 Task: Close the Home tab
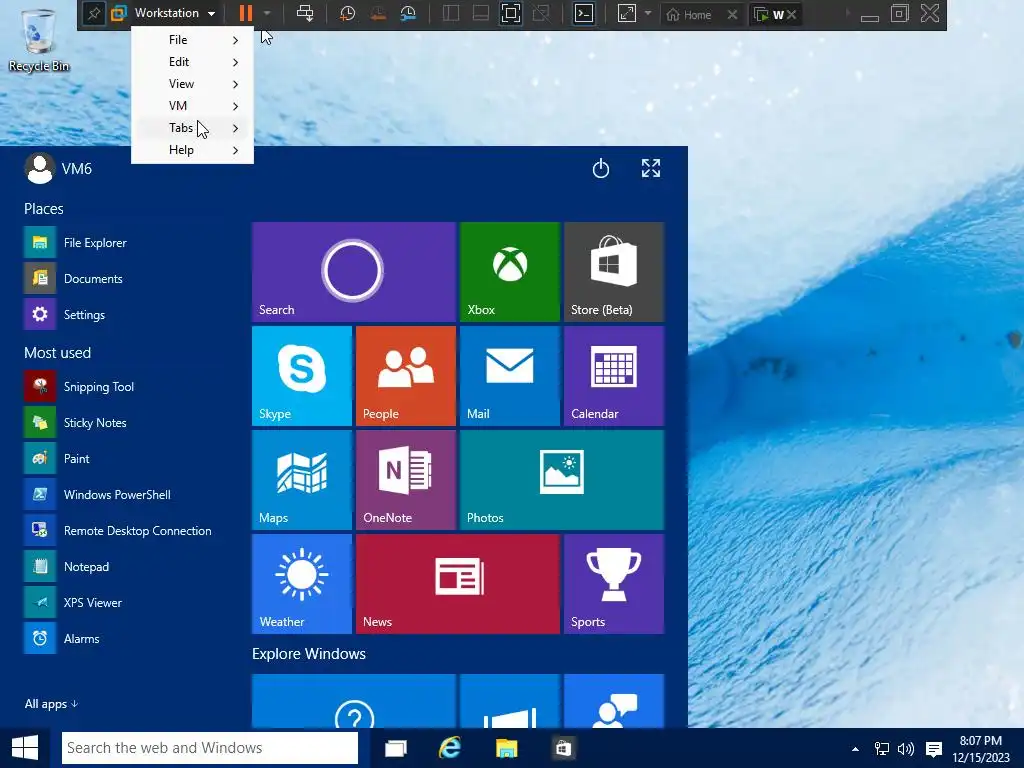pos(732,14)
